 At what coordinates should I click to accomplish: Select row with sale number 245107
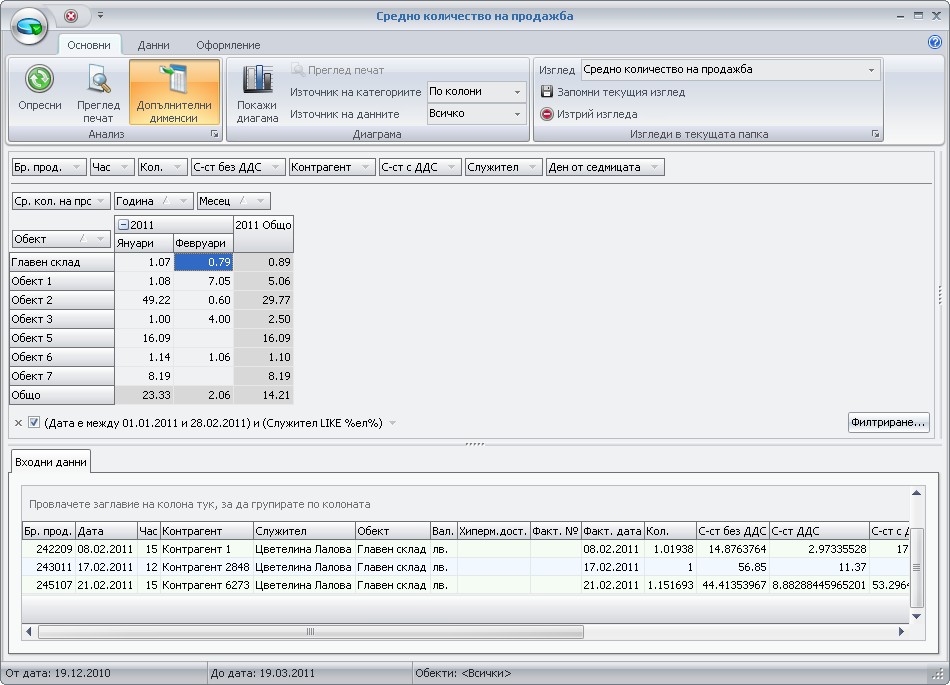coord(465,585)
